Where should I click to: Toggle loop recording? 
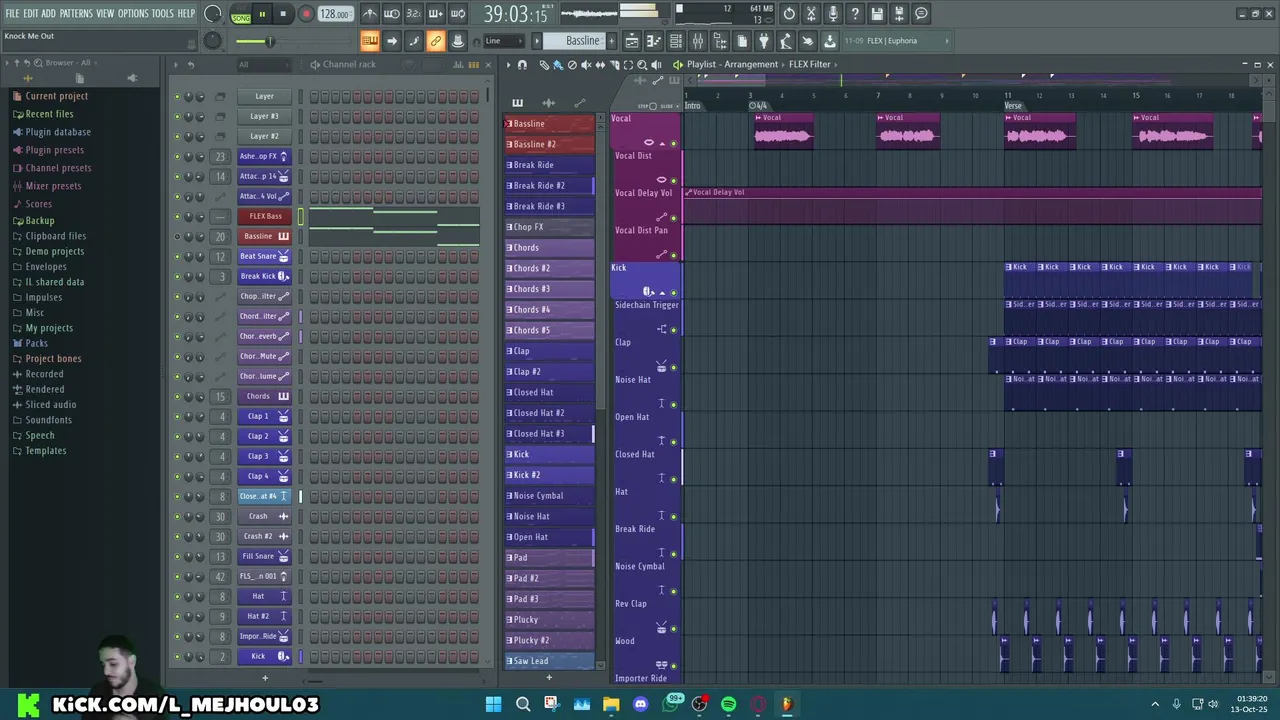tap(457, 14)
